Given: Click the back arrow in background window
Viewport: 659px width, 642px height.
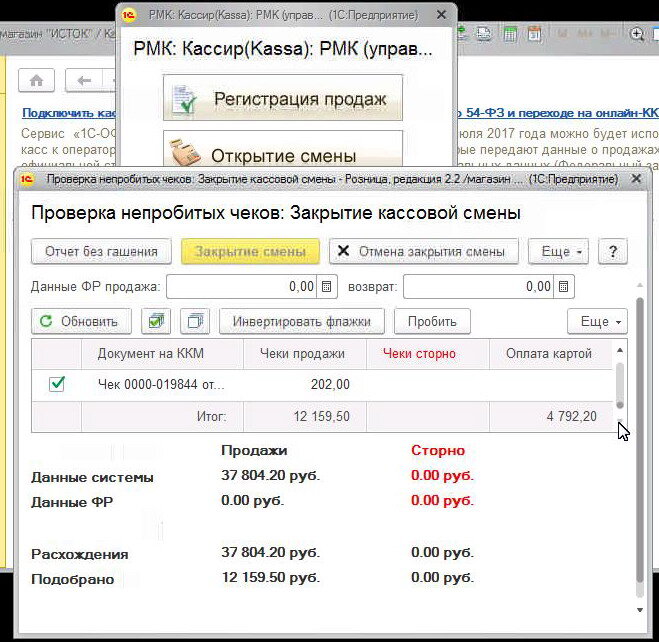Looking at the screenshot, I should point(84,80).
